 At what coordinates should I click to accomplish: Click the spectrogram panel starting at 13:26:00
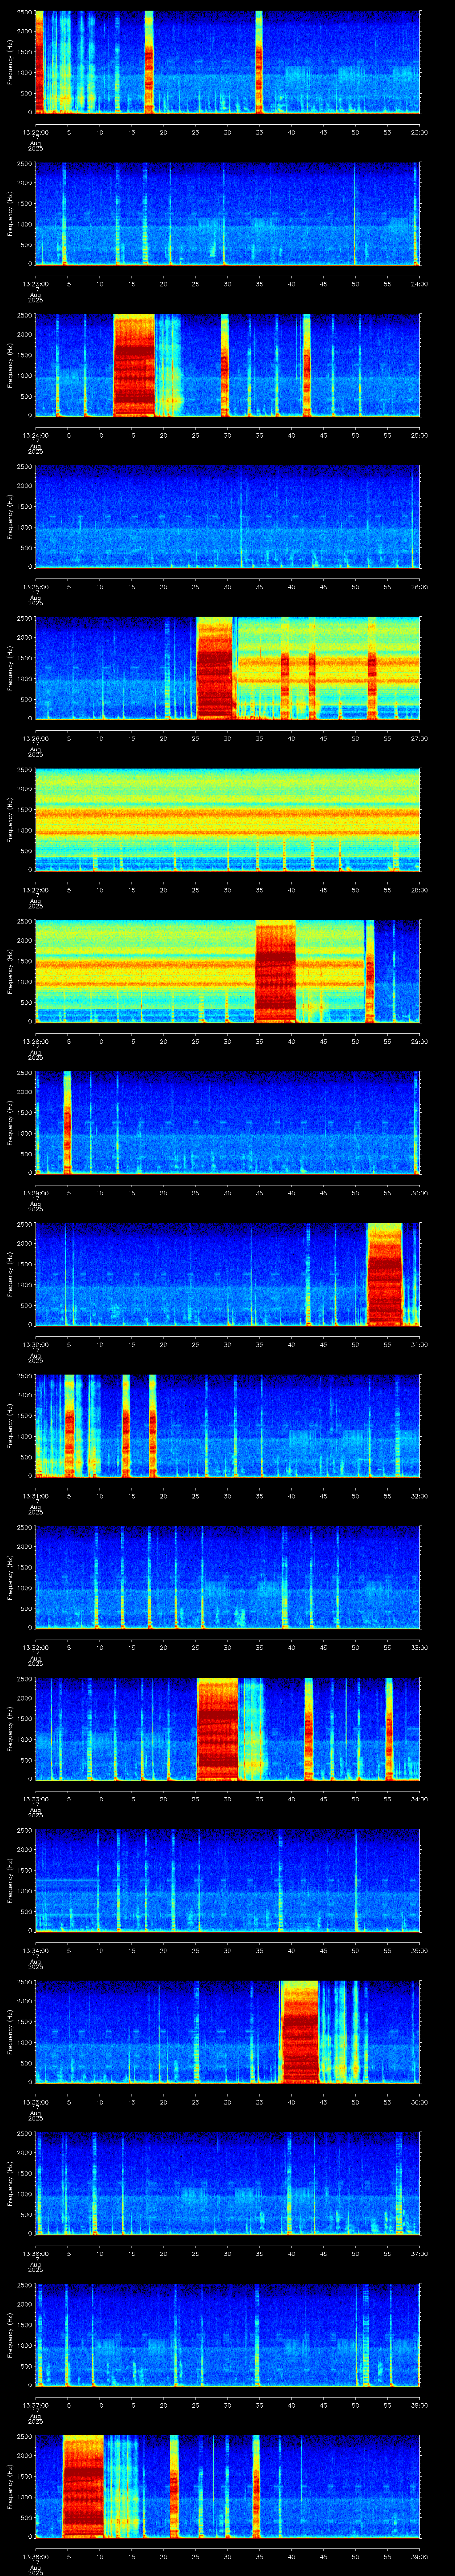point(227,669)
